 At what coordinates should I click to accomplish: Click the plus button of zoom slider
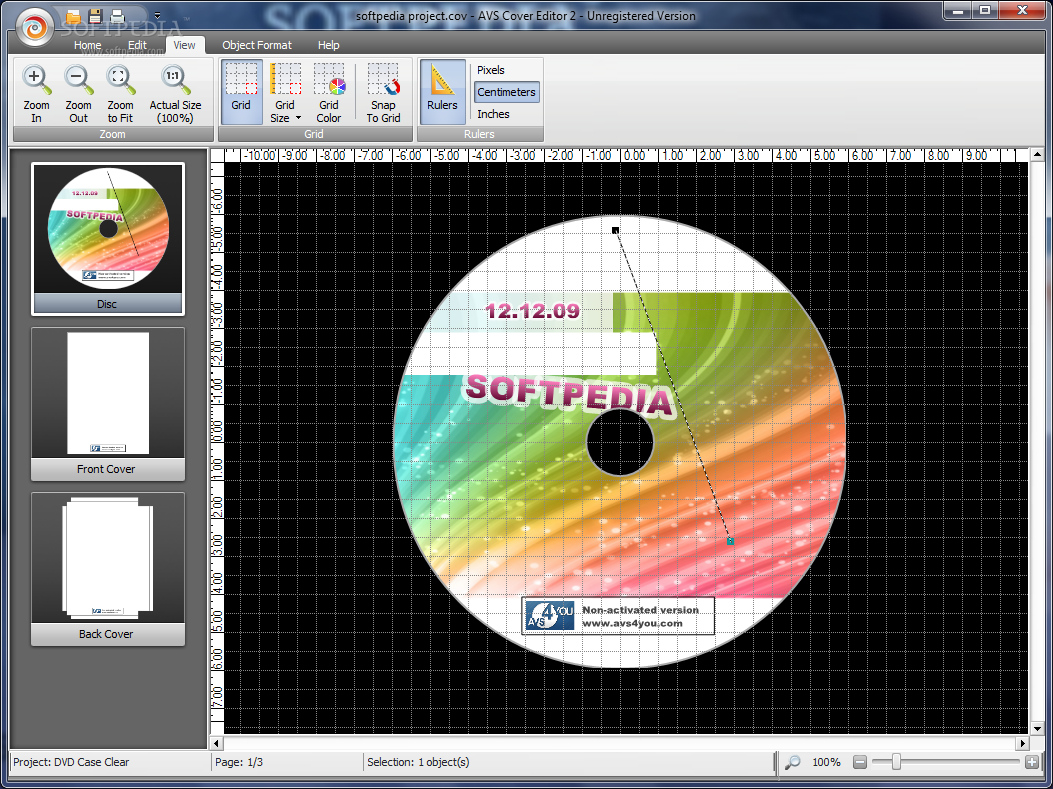[x=1032, y=762]
